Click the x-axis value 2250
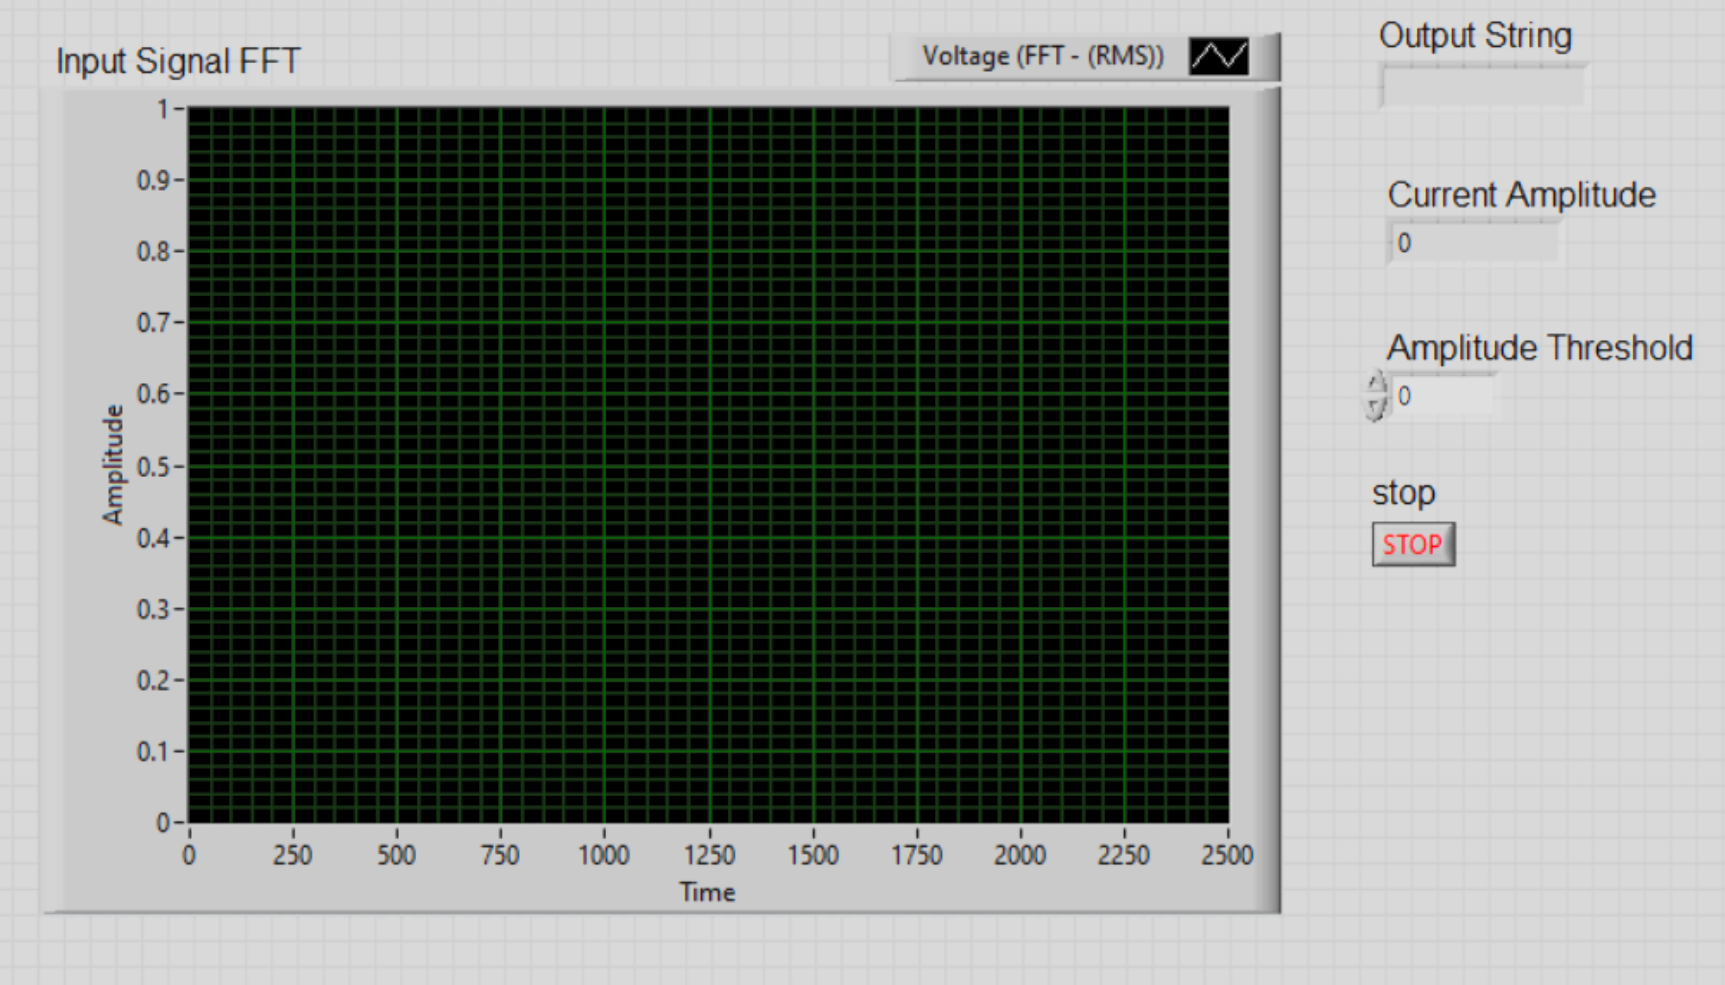 (1124, 855)
